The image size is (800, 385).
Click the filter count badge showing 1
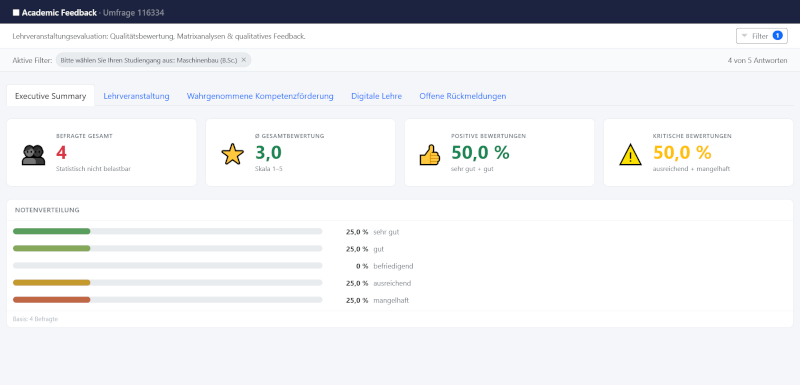point(778,36)
